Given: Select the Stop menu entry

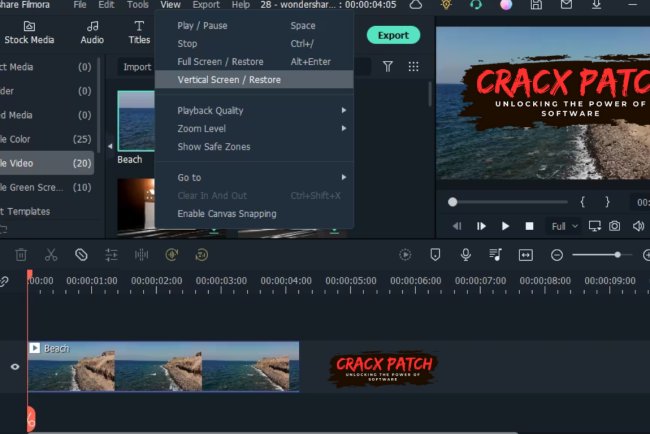Looking at the screenshot, I should (254, 44).
